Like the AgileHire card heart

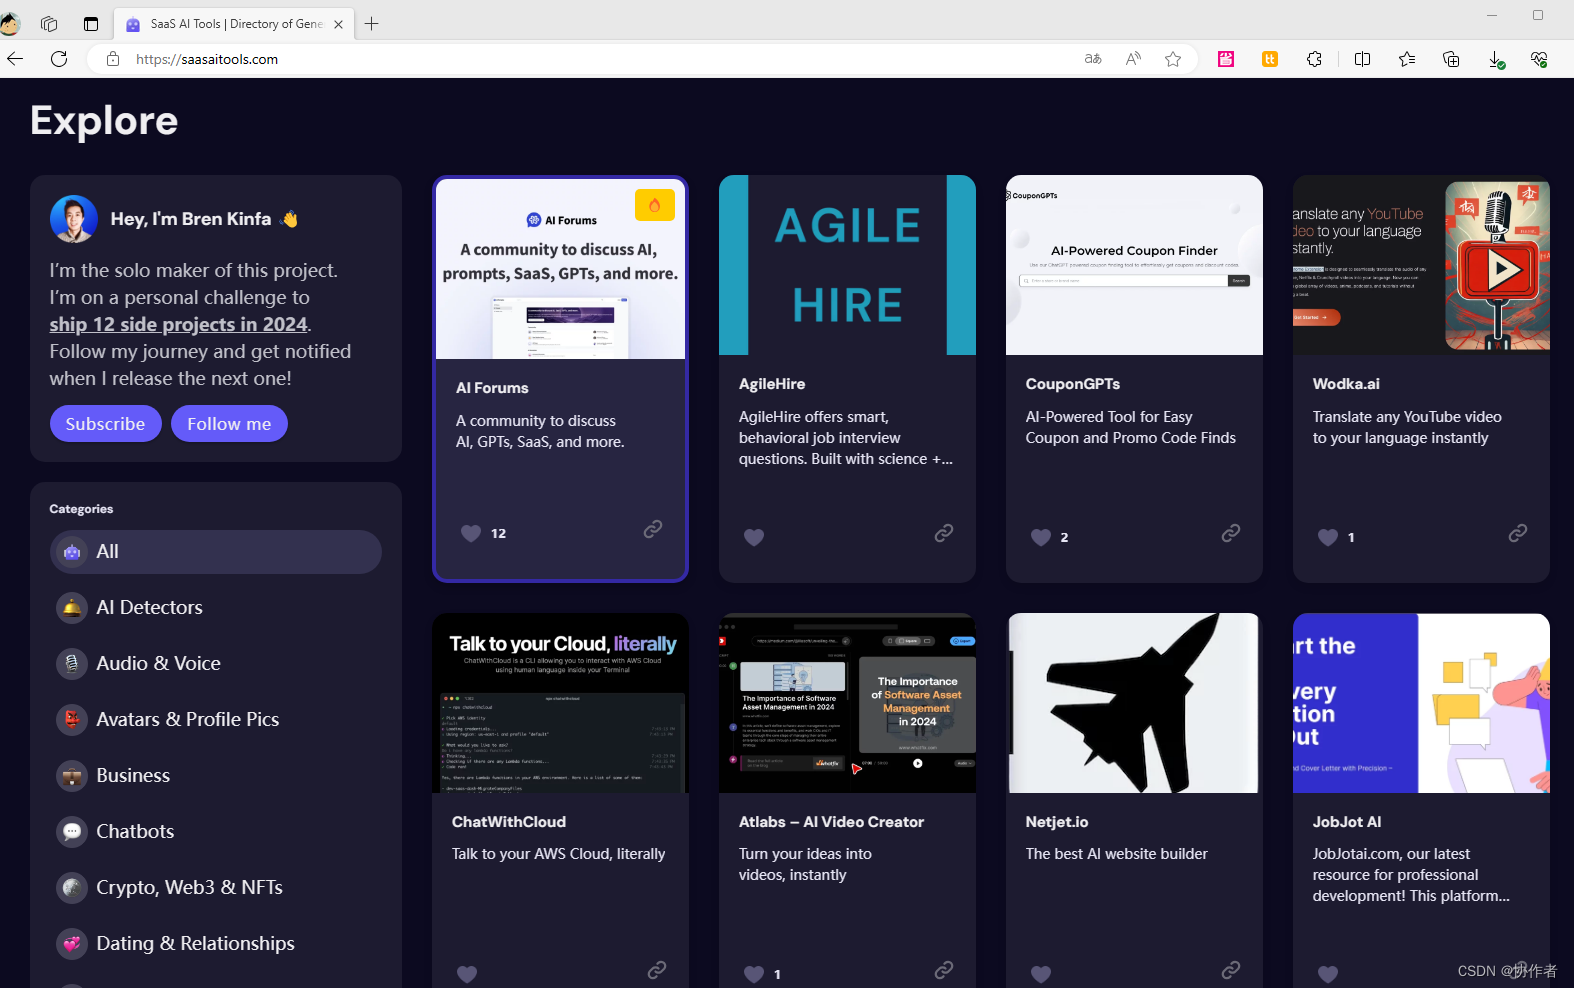[754, 537]
